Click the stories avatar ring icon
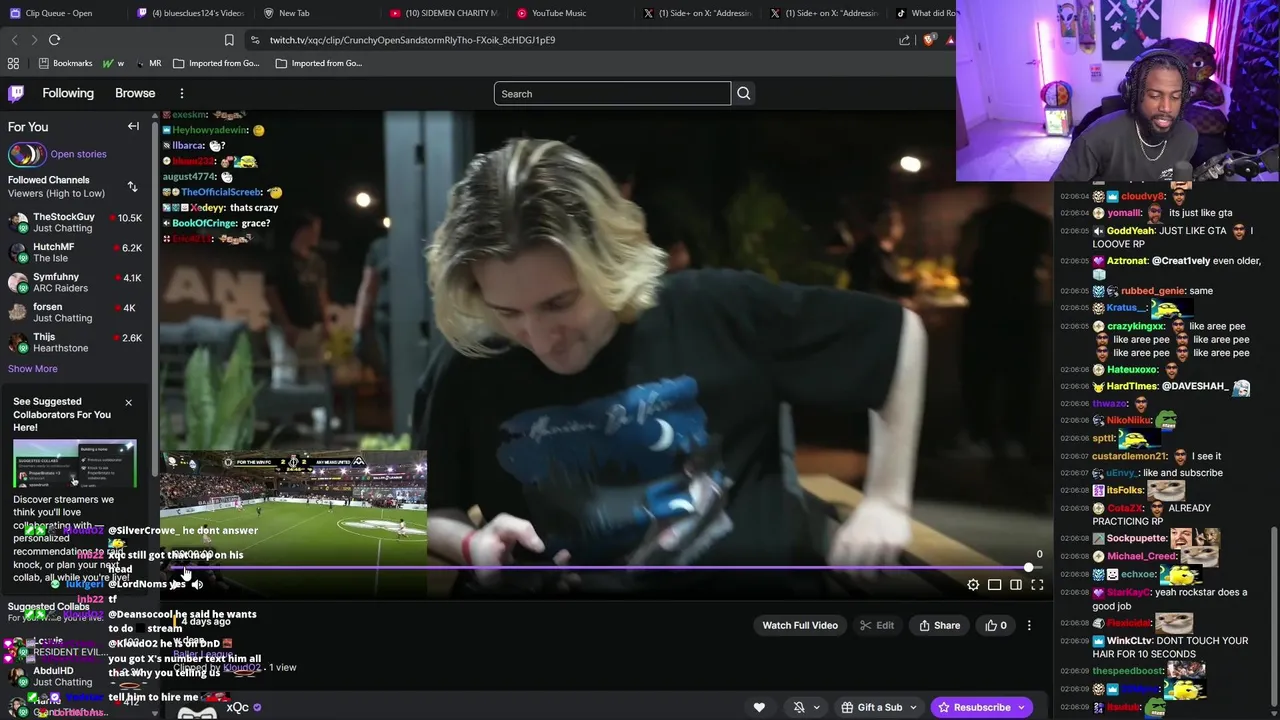 click(26, 154)
